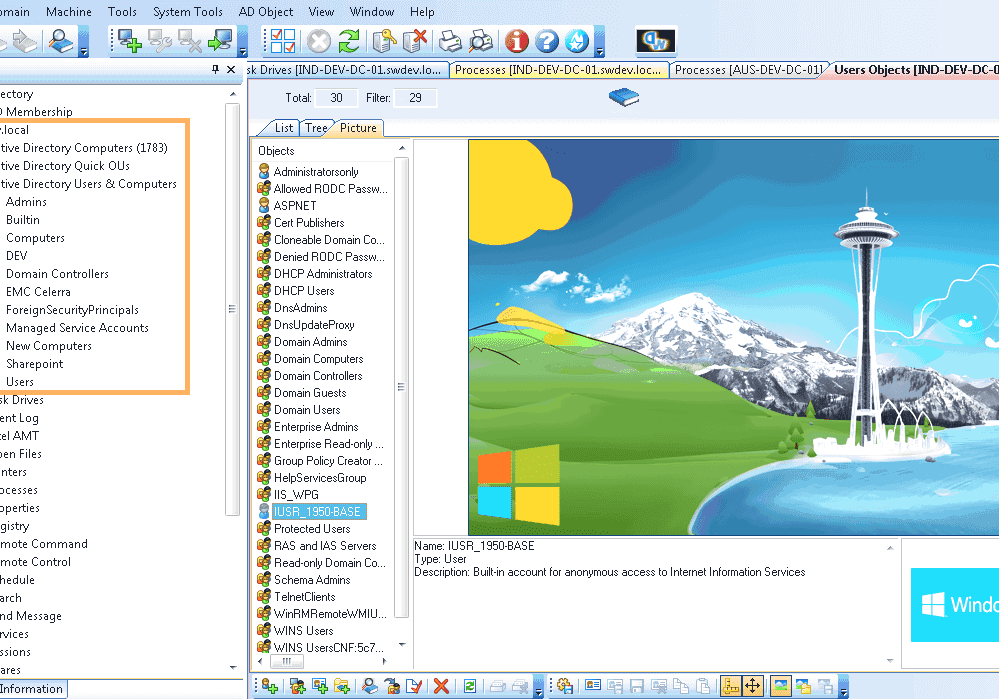This screenshot has width=999, height=699.
Task: Click the print toolbar icon
Action: [449, 41]
